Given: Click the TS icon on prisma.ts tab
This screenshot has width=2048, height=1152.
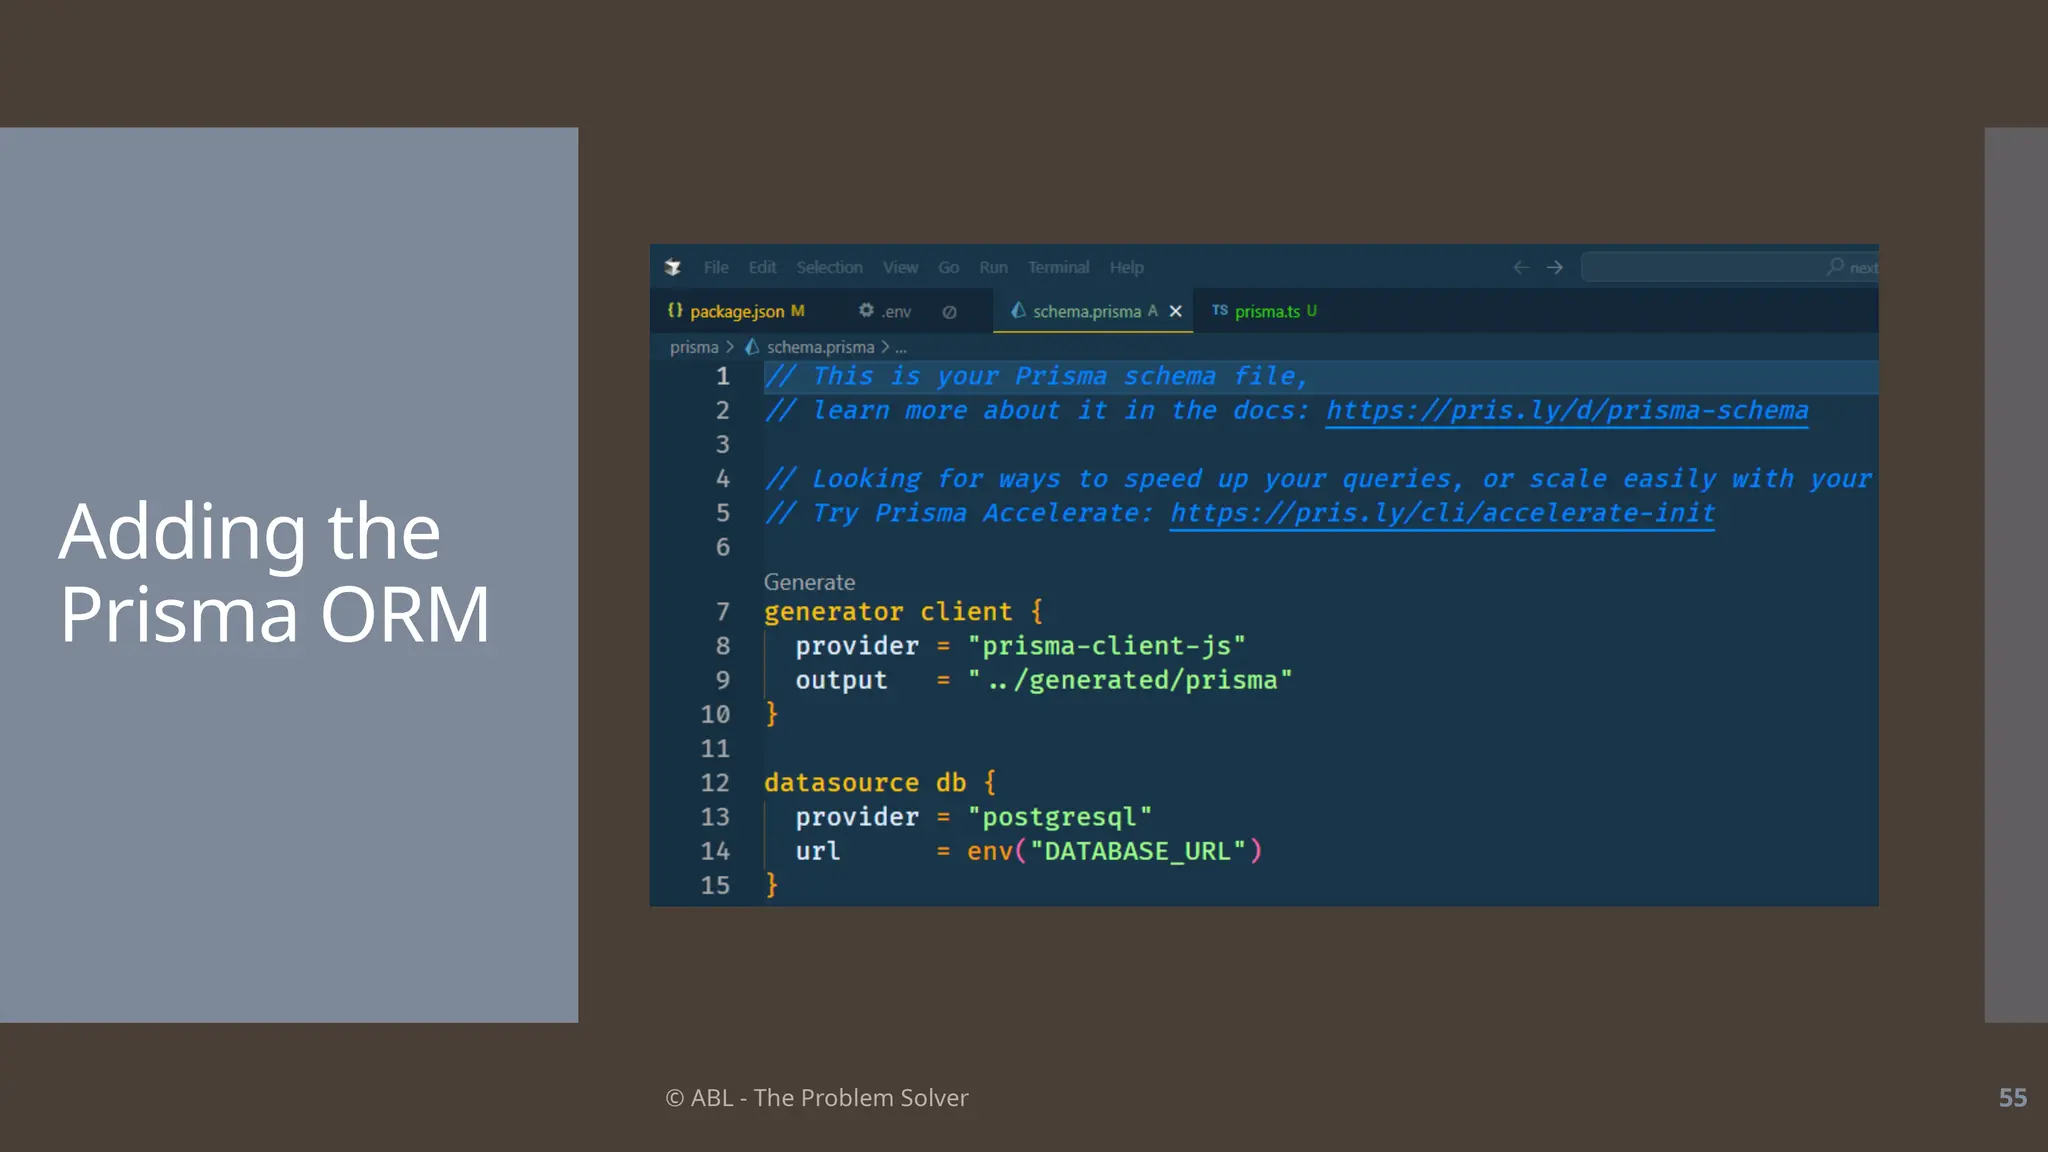Looking at the screenshot, I should click(x=1220, y=310).
